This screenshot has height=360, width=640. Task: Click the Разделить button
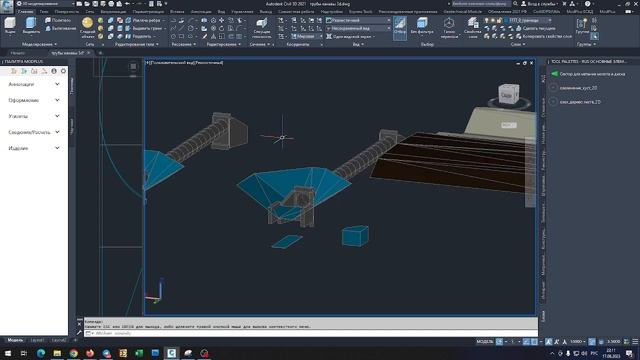(139, 36)
